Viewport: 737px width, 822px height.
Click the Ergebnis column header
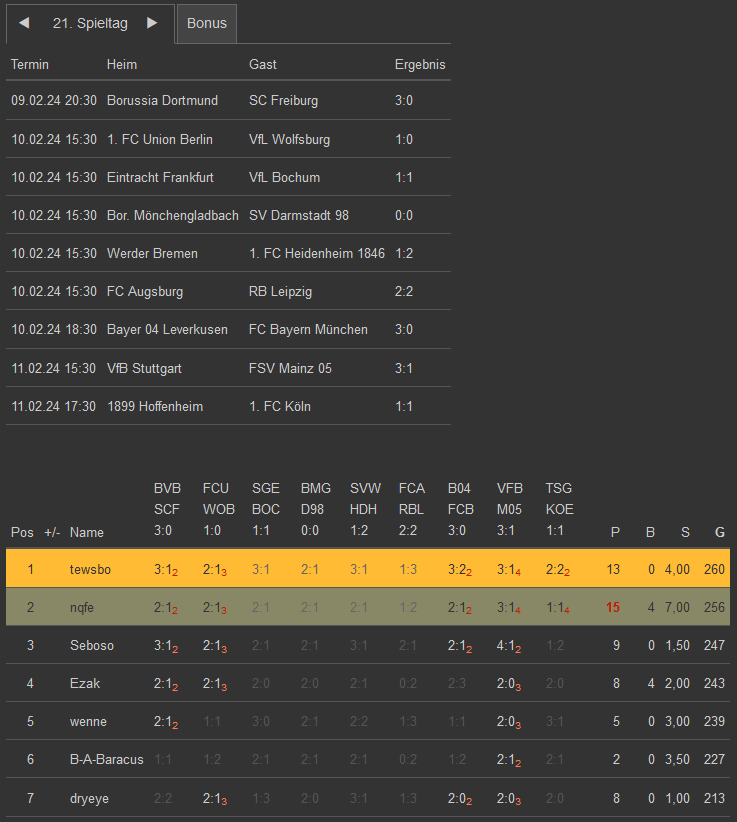[x=420, y=64]
